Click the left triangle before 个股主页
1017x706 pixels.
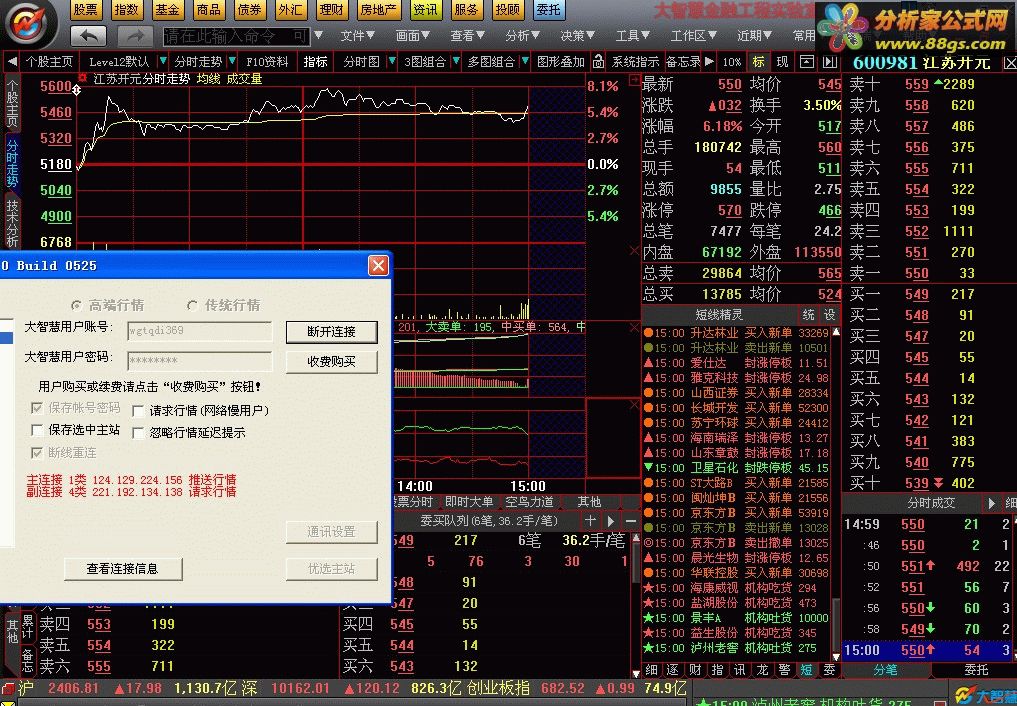click(x=12, y=62)
